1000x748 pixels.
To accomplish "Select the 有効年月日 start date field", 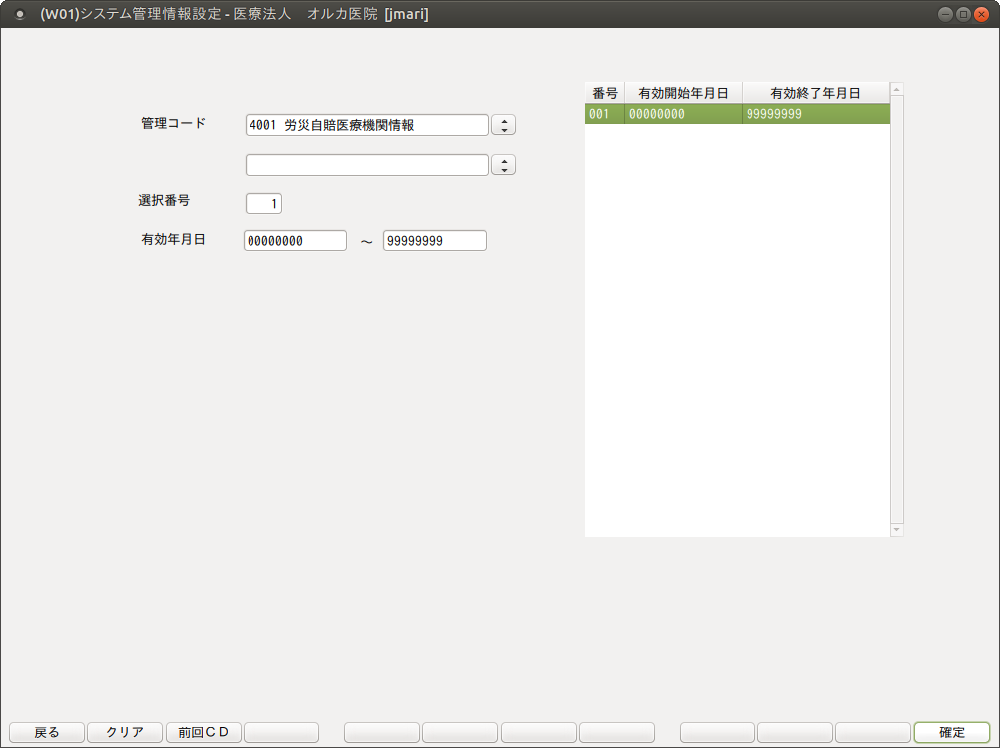I will 295,241.
